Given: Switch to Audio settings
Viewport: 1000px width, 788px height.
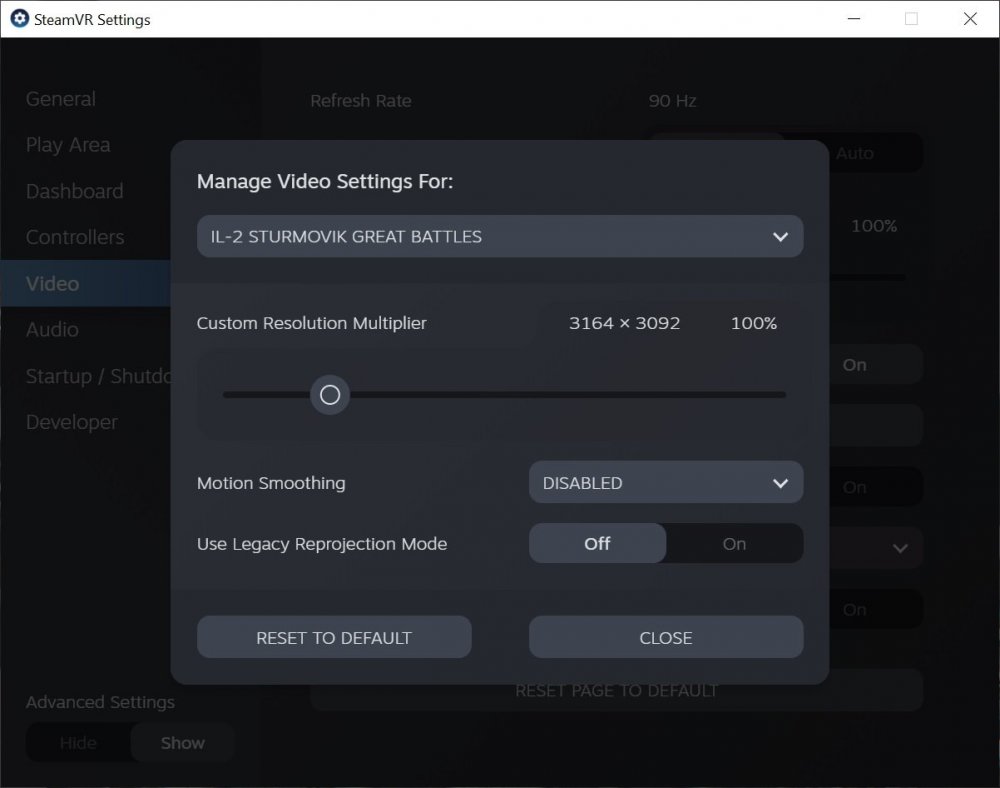Looking at the screenshot, I should click(51, 329).
